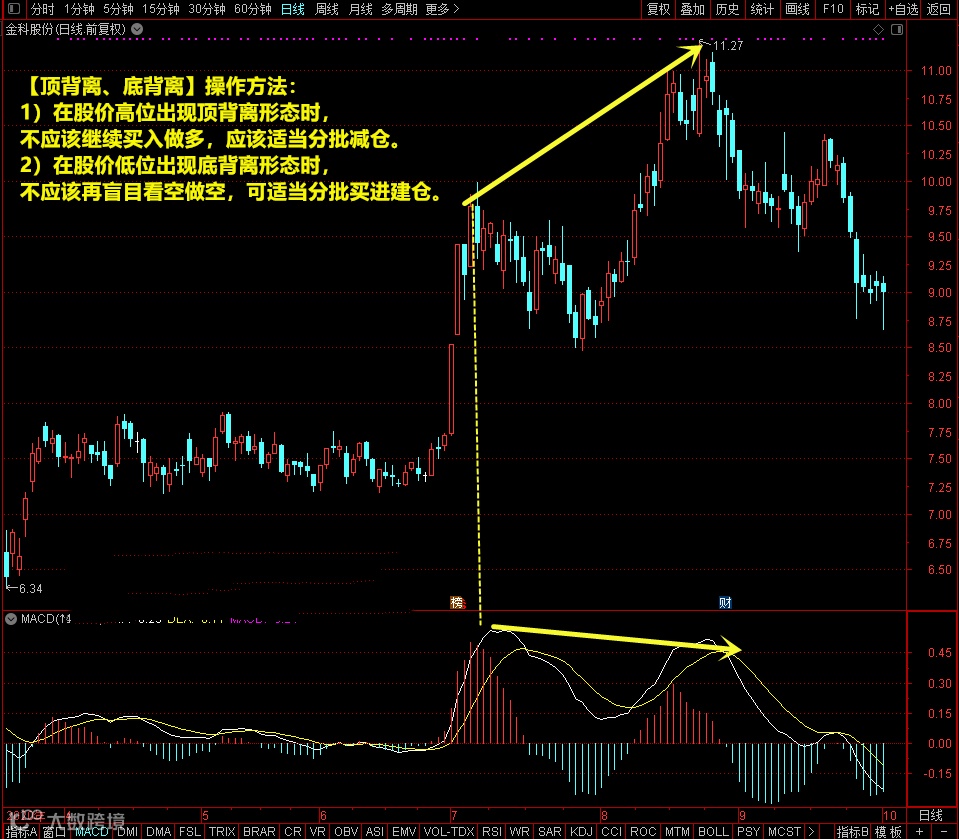Toggle the side panel icon at top-left
The height and width of the screenshot is (839, 959).
pos(13,9)
